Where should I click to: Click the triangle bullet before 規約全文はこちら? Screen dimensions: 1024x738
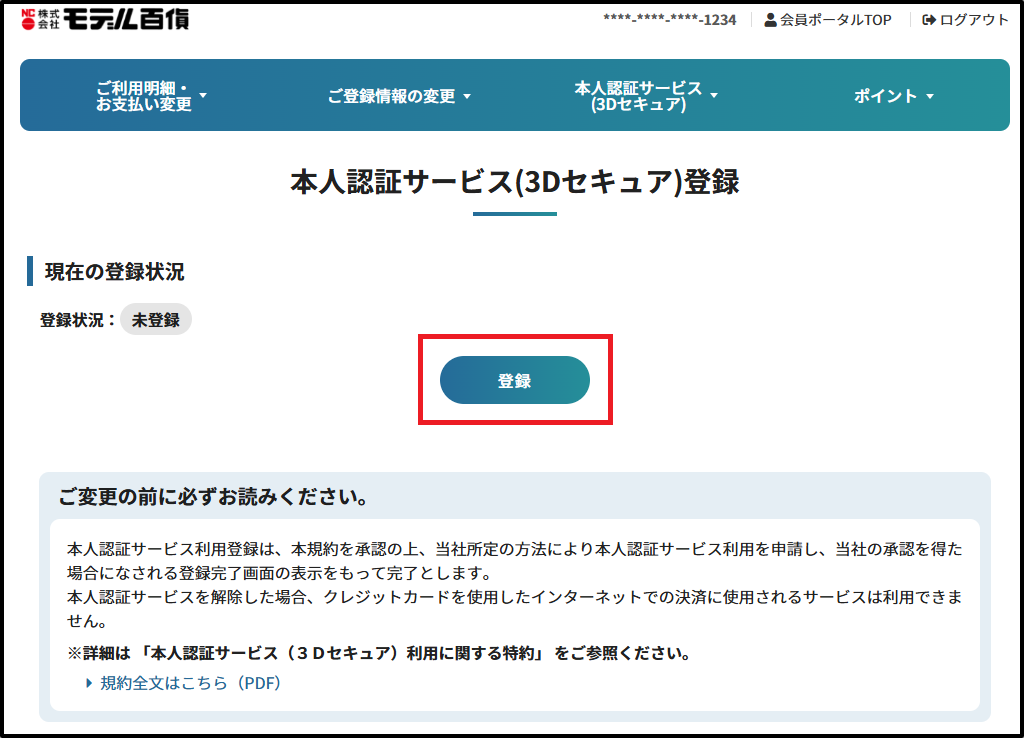[89, 683]
